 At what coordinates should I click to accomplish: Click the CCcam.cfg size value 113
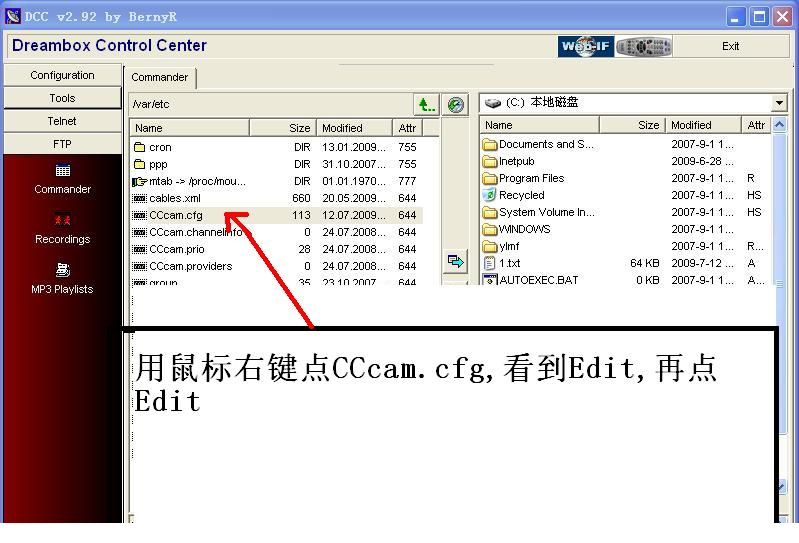[301, 215]
